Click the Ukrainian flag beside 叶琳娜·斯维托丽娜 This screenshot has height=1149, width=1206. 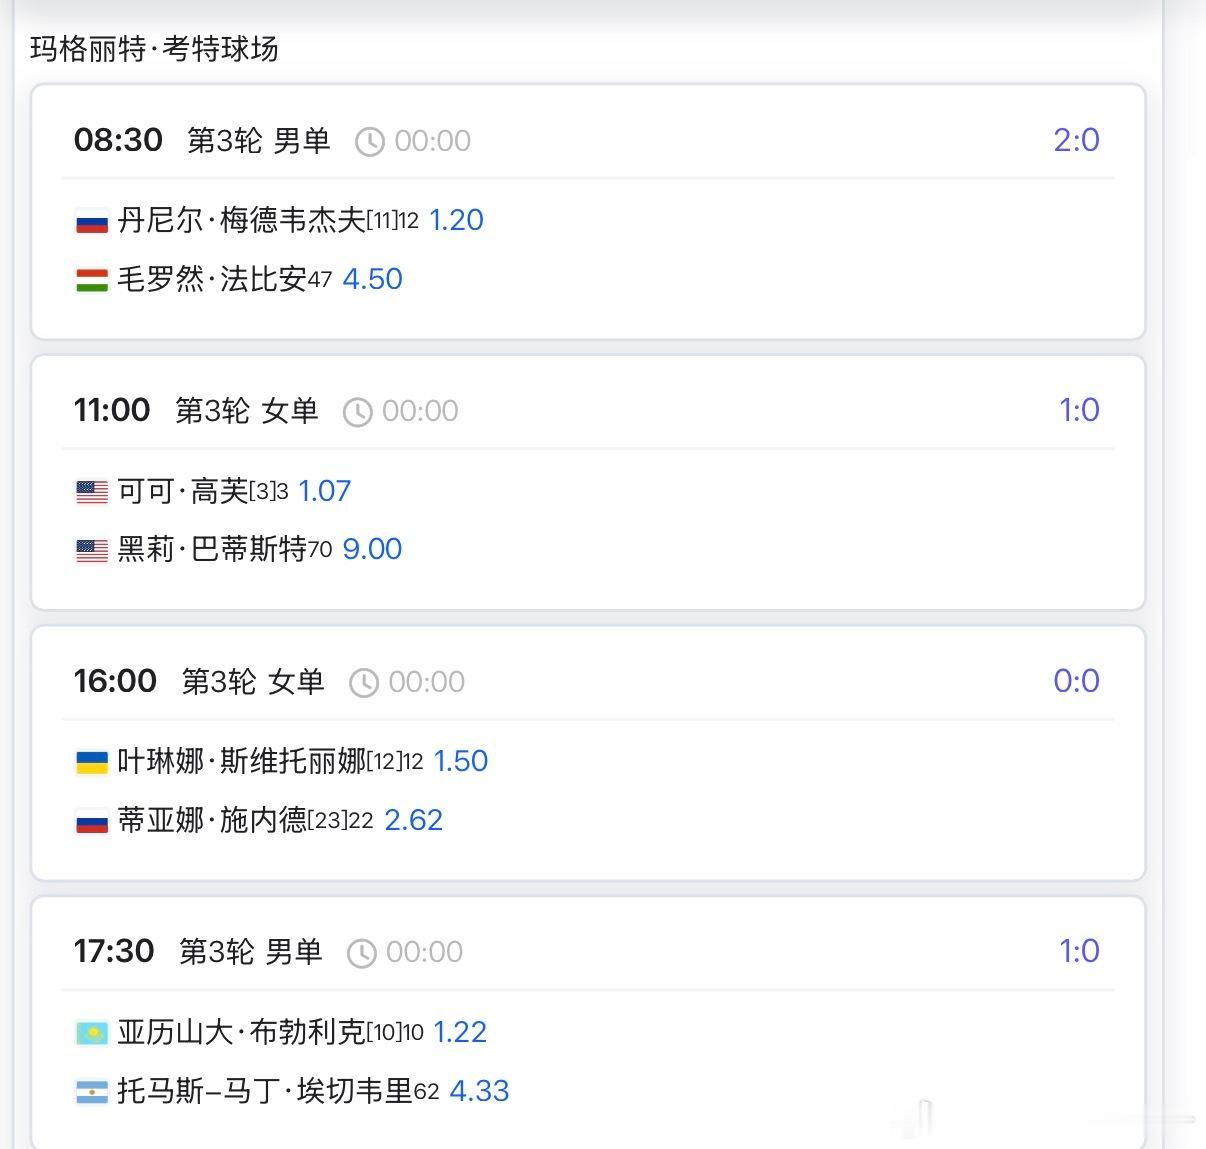[92, 762]
